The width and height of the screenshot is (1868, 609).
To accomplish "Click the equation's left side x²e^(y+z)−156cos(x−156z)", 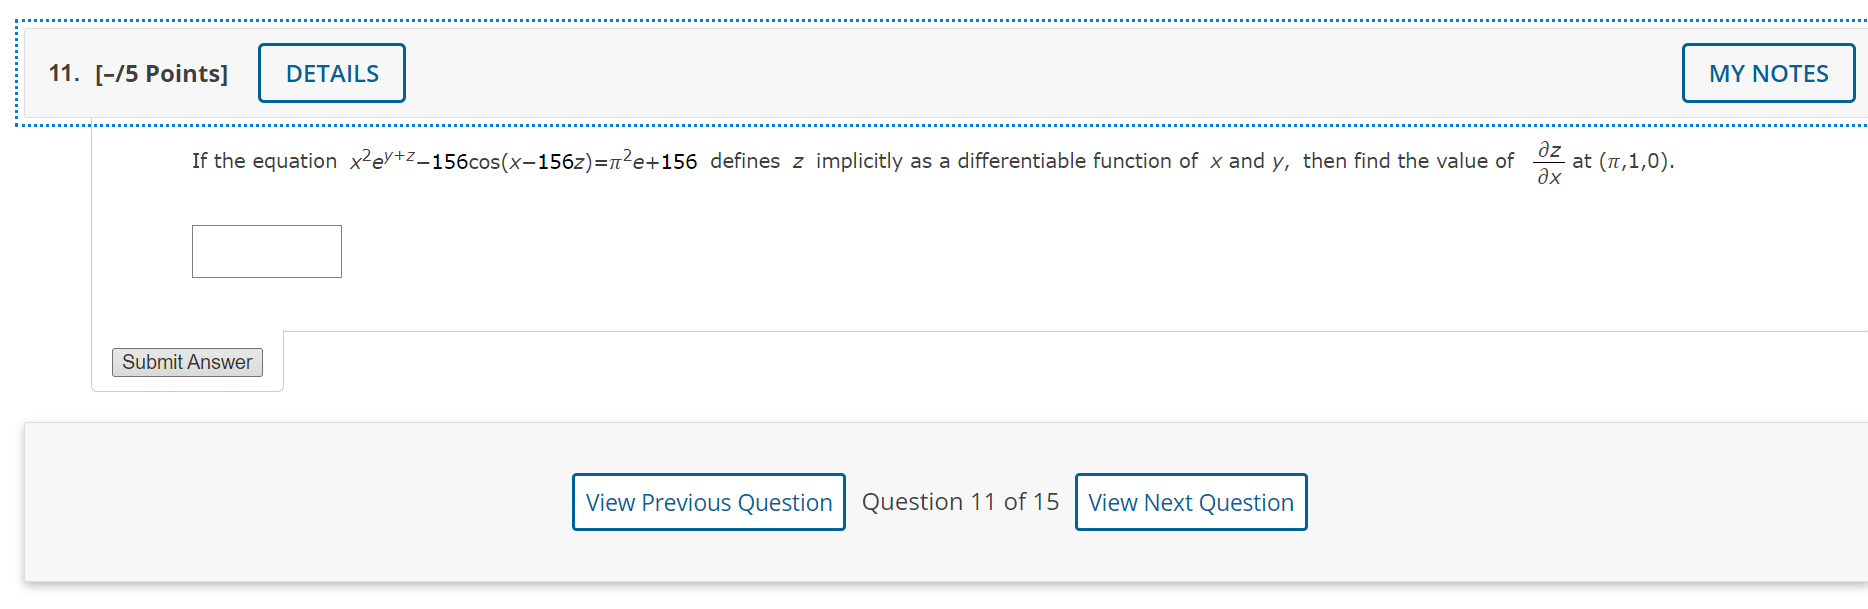I will click(x=471, y=160).
